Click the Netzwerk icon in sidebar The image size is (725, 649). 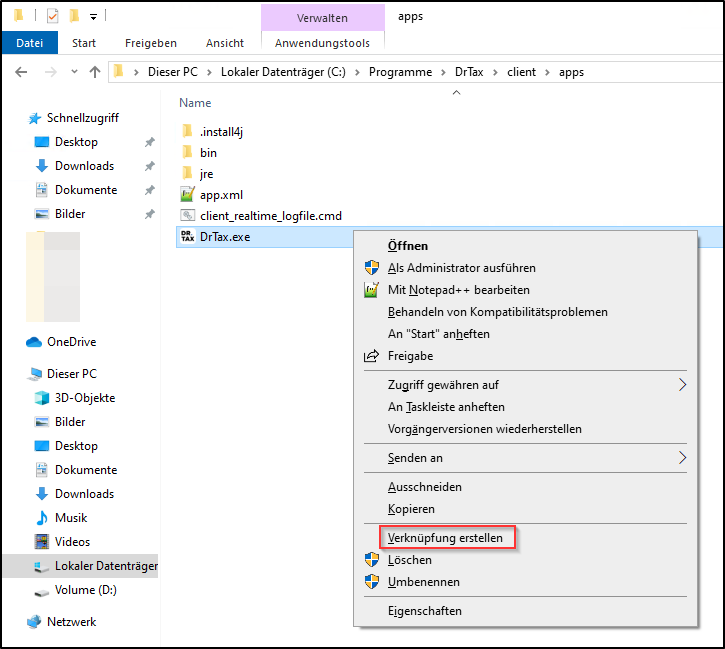35,622
